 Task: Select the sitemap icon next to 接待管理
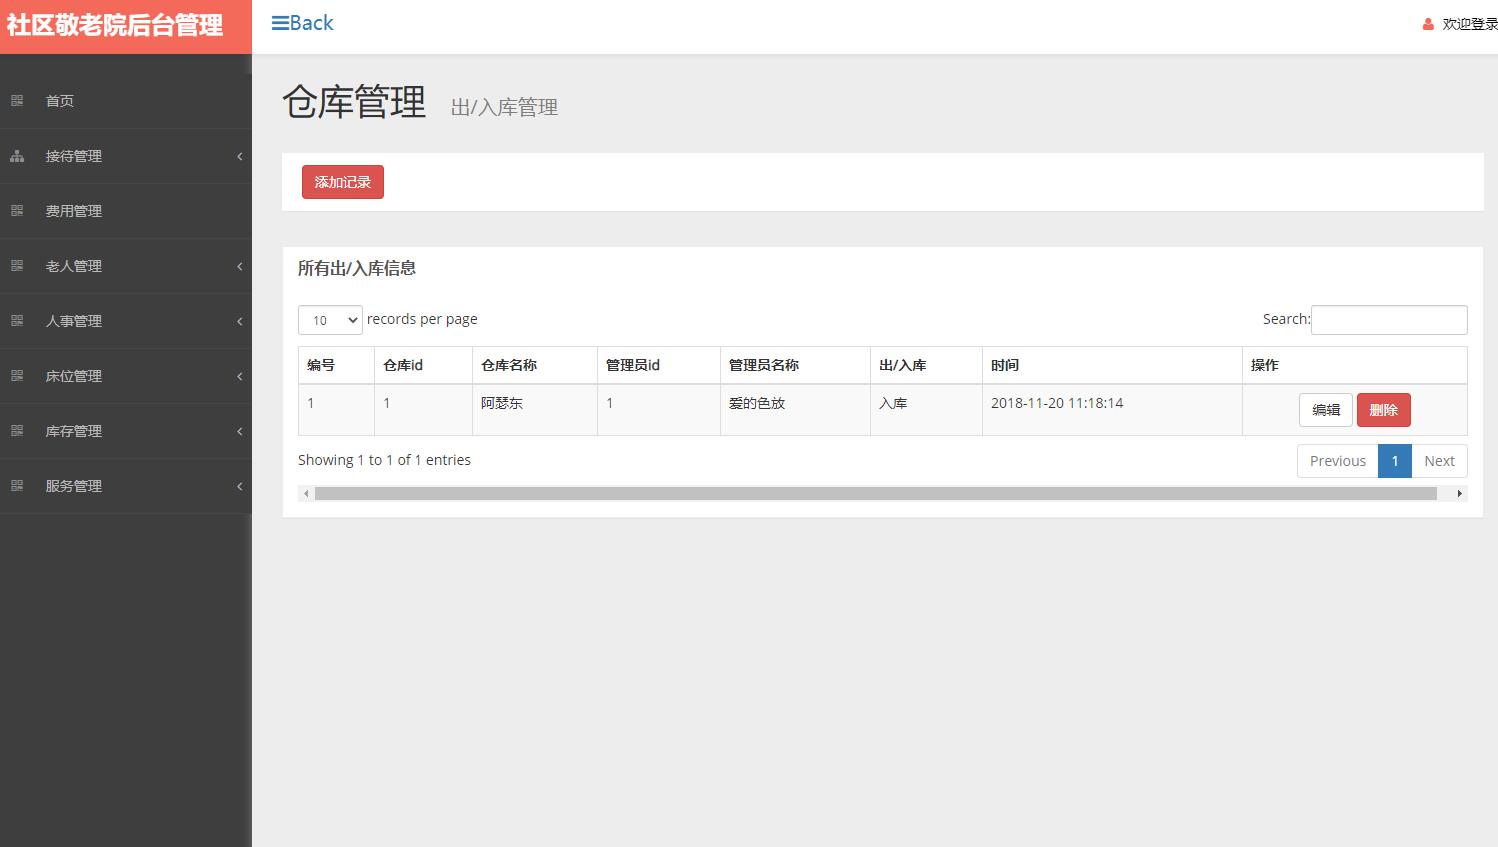[16, 156]
